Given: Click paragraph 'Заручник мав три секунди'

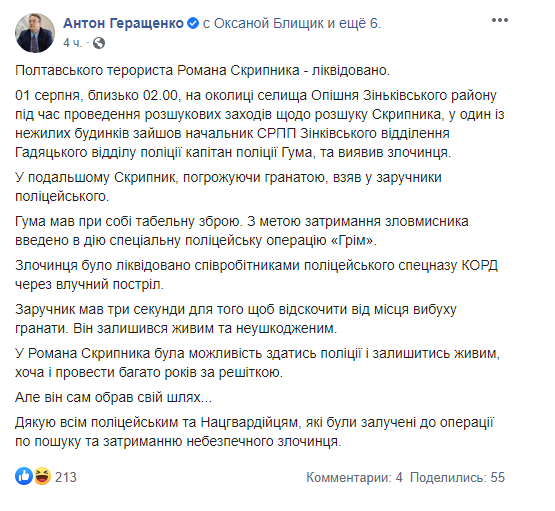Looking at the screenshot, I should click(x=236, y=319).
